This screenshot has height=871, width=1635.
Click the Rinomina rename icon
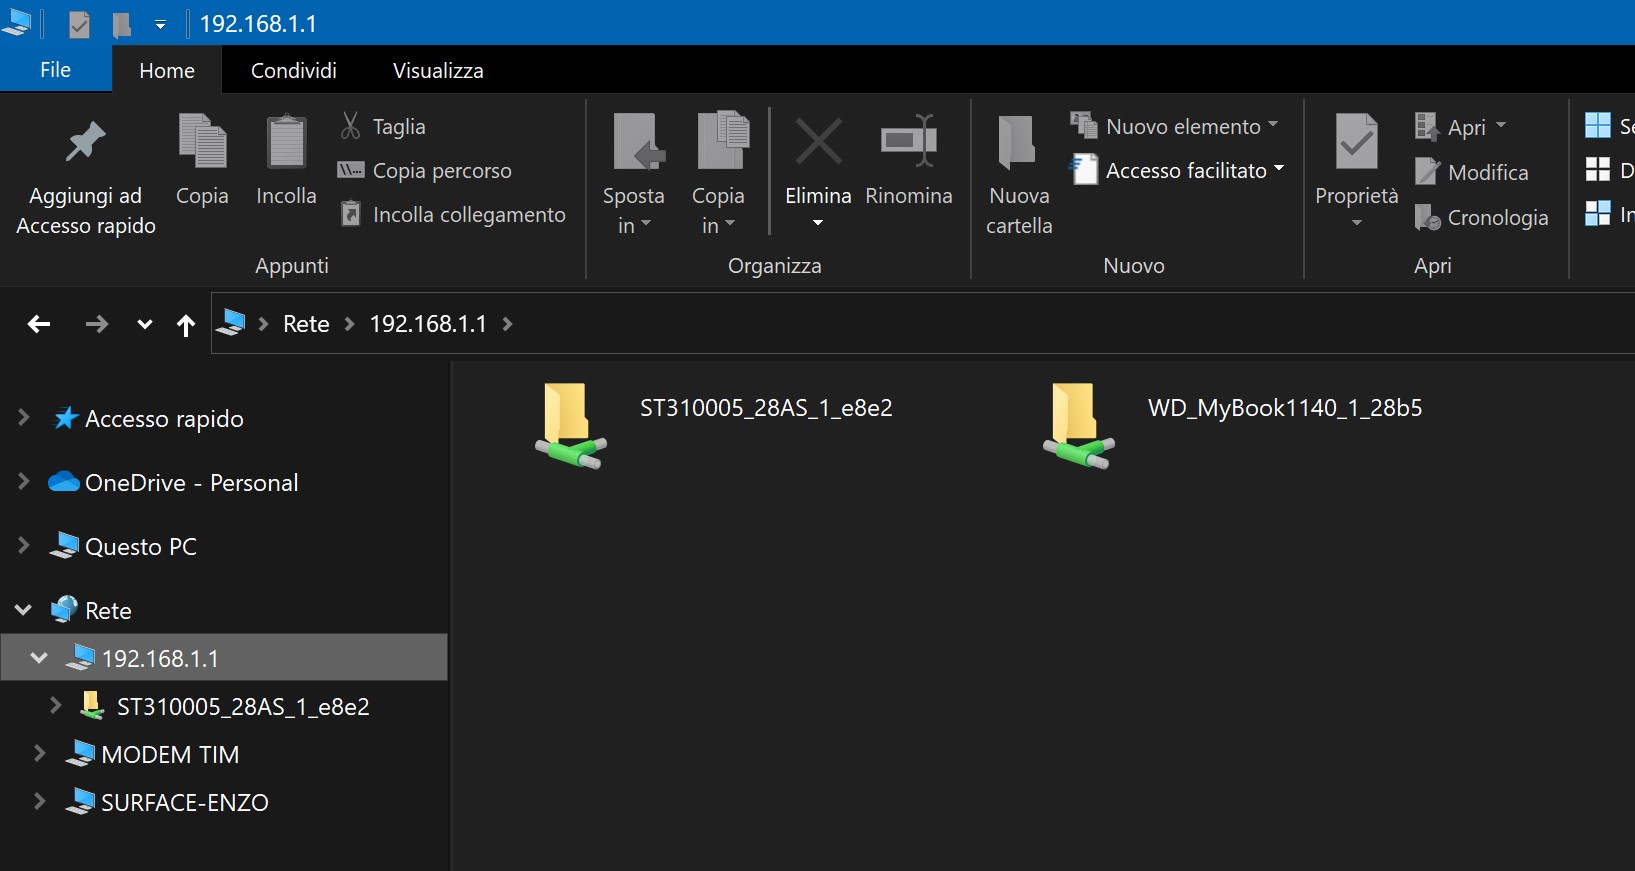pos(908,142)
